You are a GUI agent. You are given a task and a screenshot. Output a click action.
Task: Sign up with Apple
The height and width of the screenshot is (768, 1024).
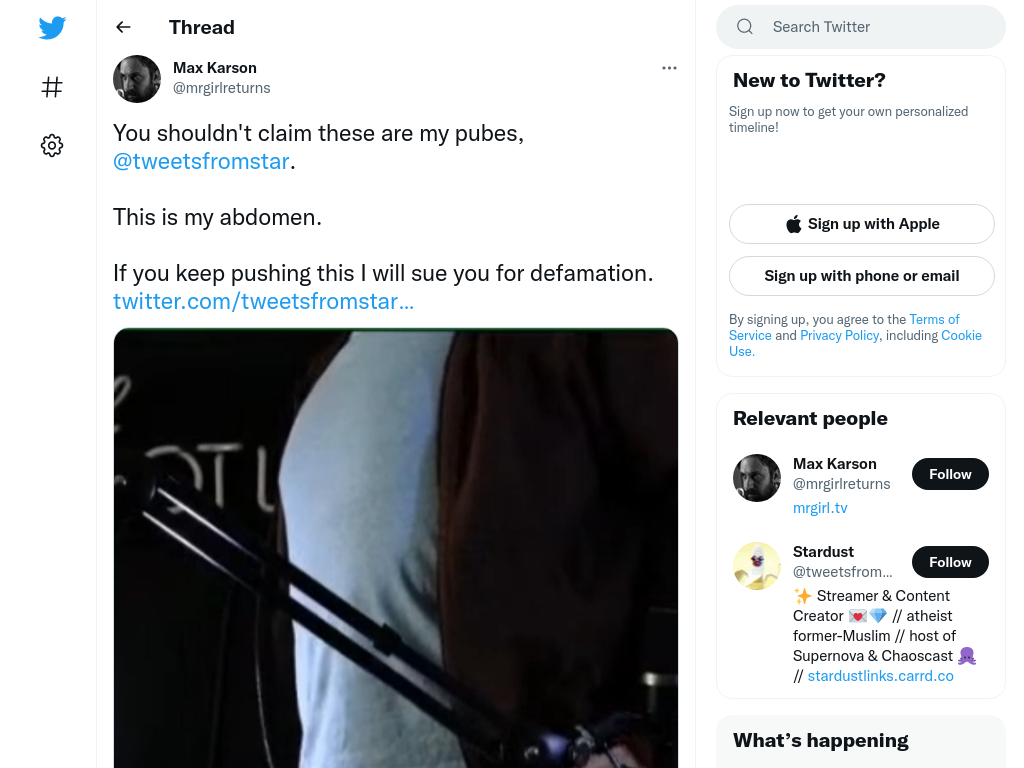pyautogui.click(x=861, y=224)
